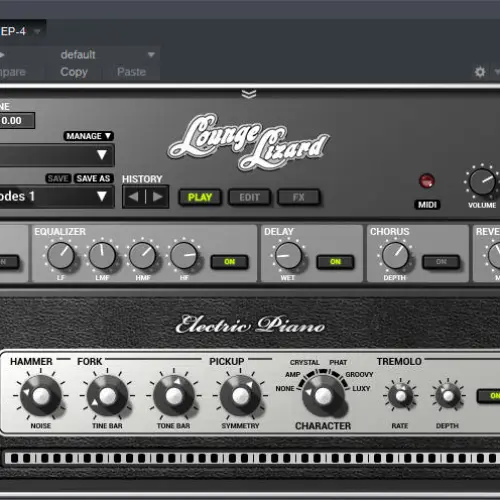Open the bank dropdown below MANAGE
500x500 pixels.
click(x=57, y=155)
